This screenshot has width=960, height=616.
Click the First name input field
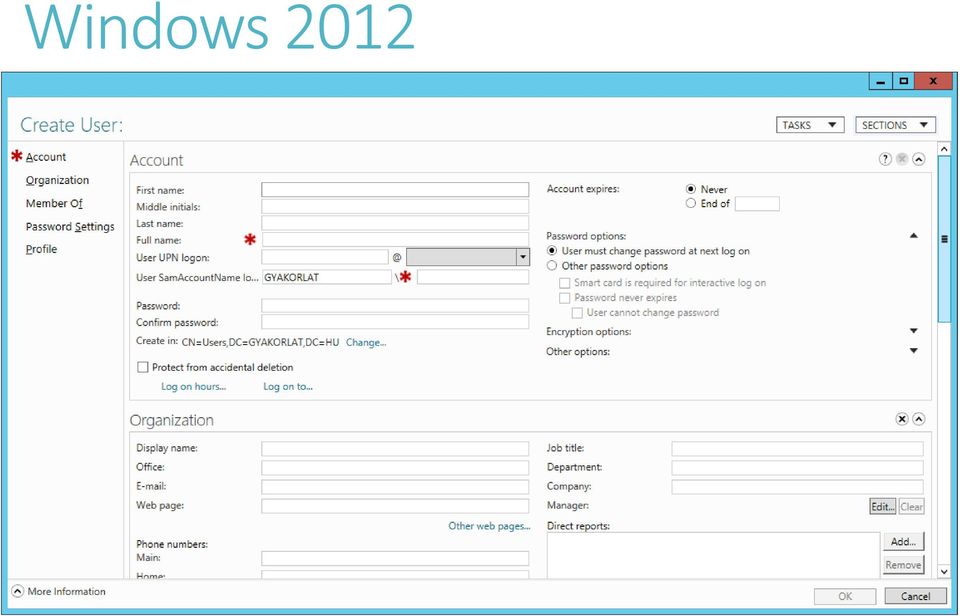(395, 190)
